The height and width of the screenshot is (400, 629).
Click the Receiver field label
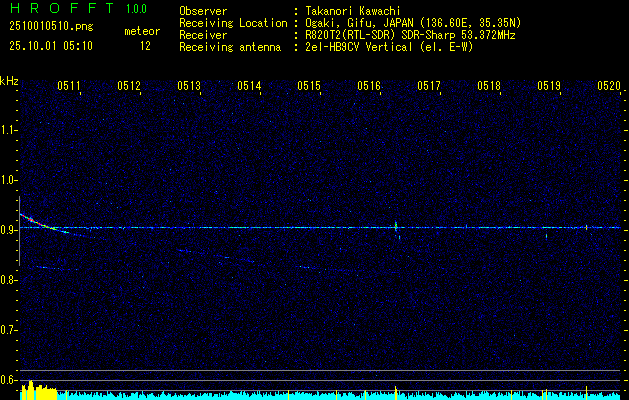click(x=203, y=35)
